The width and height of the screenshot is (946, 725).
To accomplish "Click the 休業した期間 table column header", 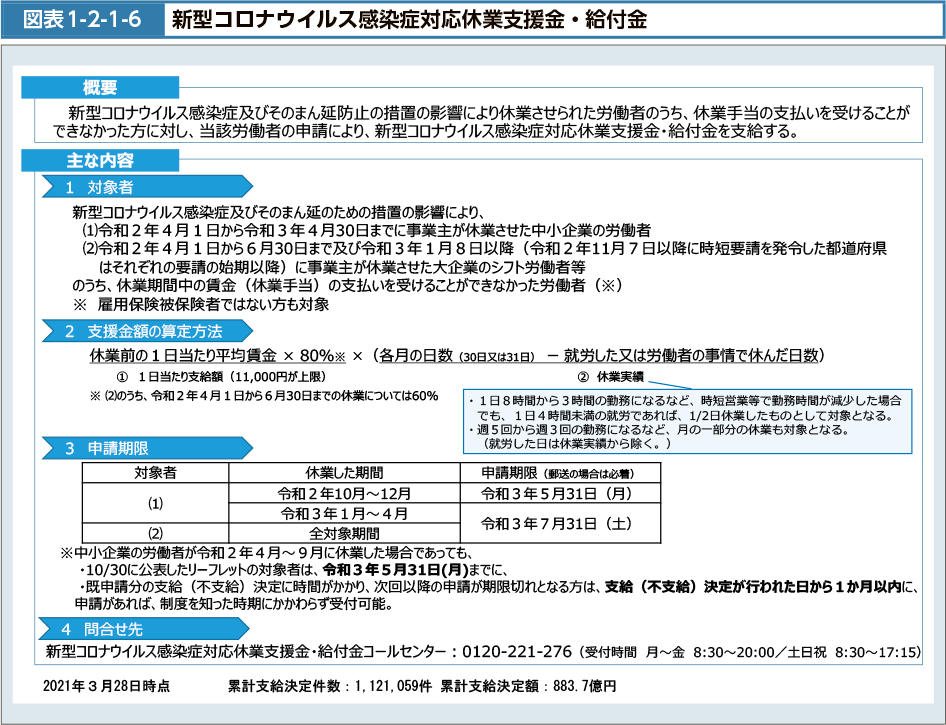I will pos(345,472).
